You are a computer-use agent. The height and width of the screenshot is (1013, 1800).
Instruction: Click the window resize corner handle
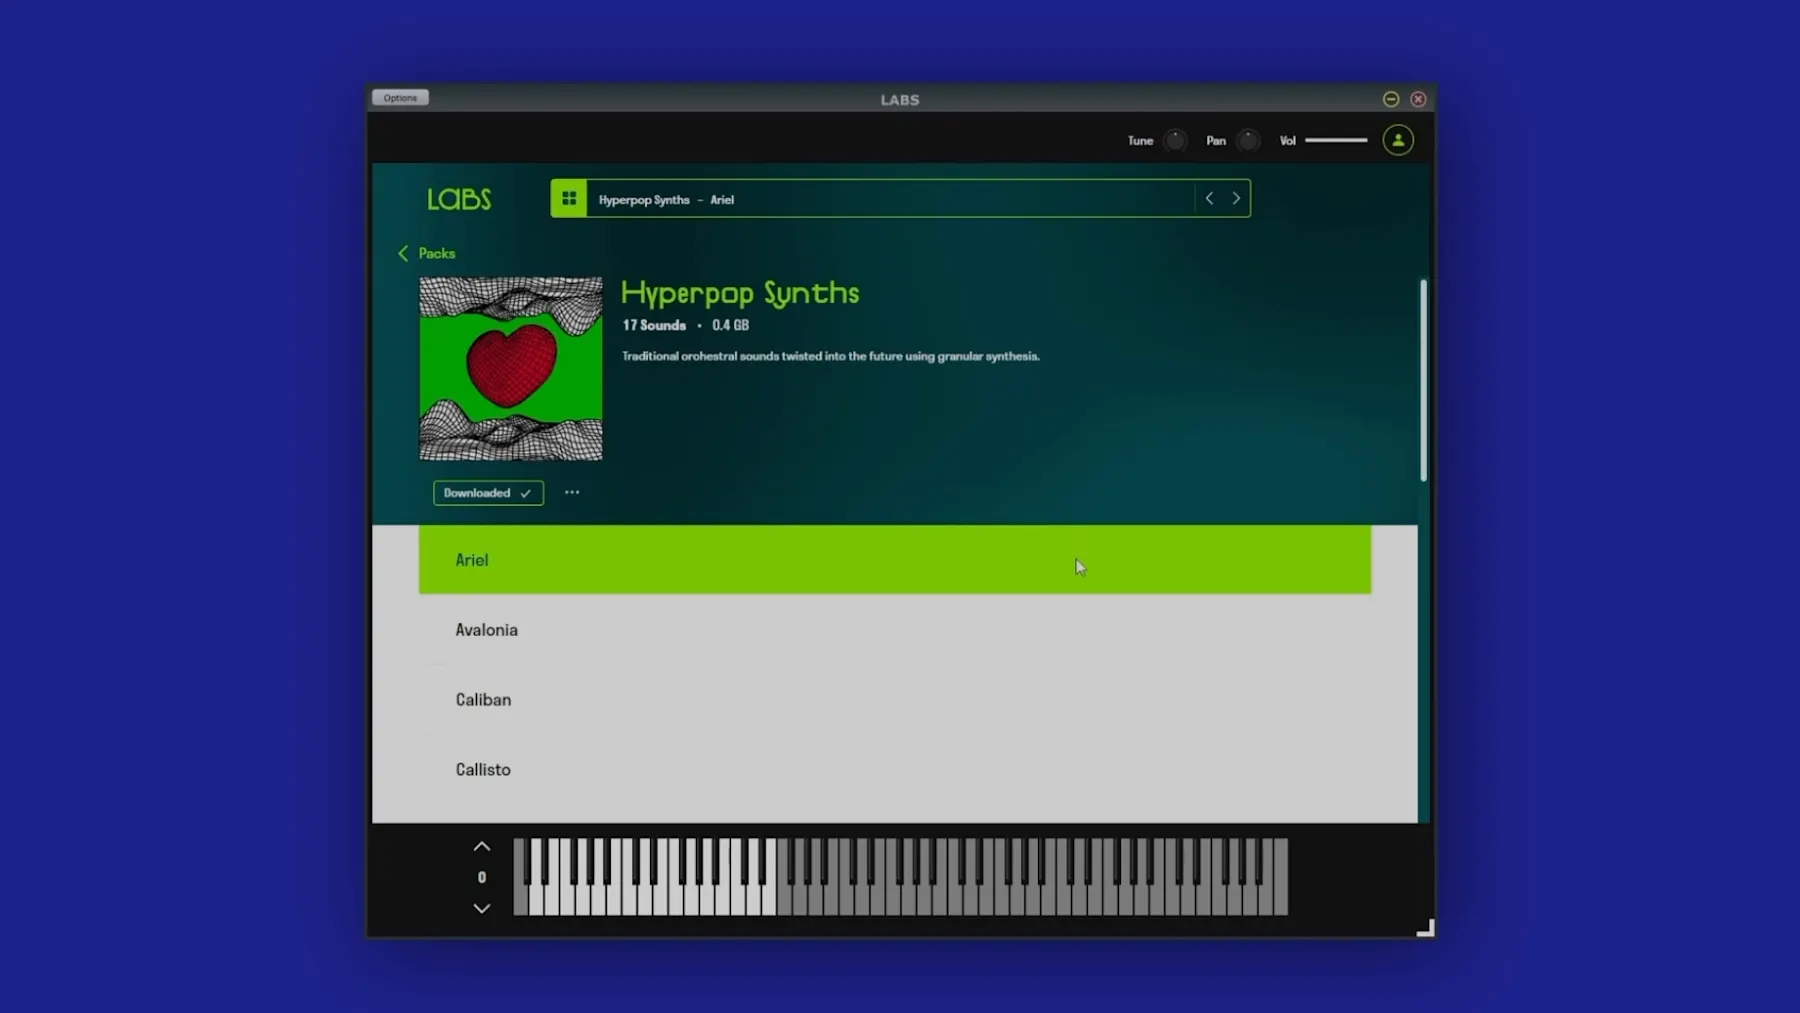pos(1426,928)
